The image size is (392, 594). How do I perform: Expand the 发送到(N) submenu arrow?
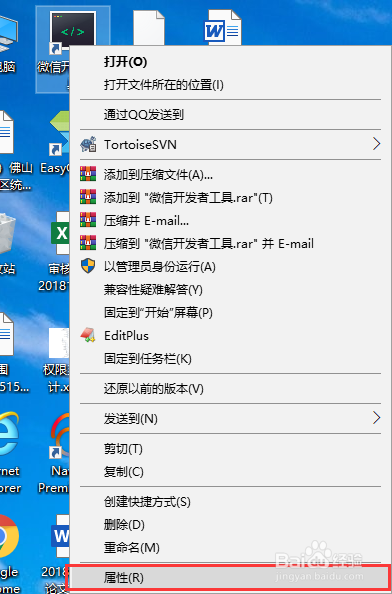tap(376, 418)
